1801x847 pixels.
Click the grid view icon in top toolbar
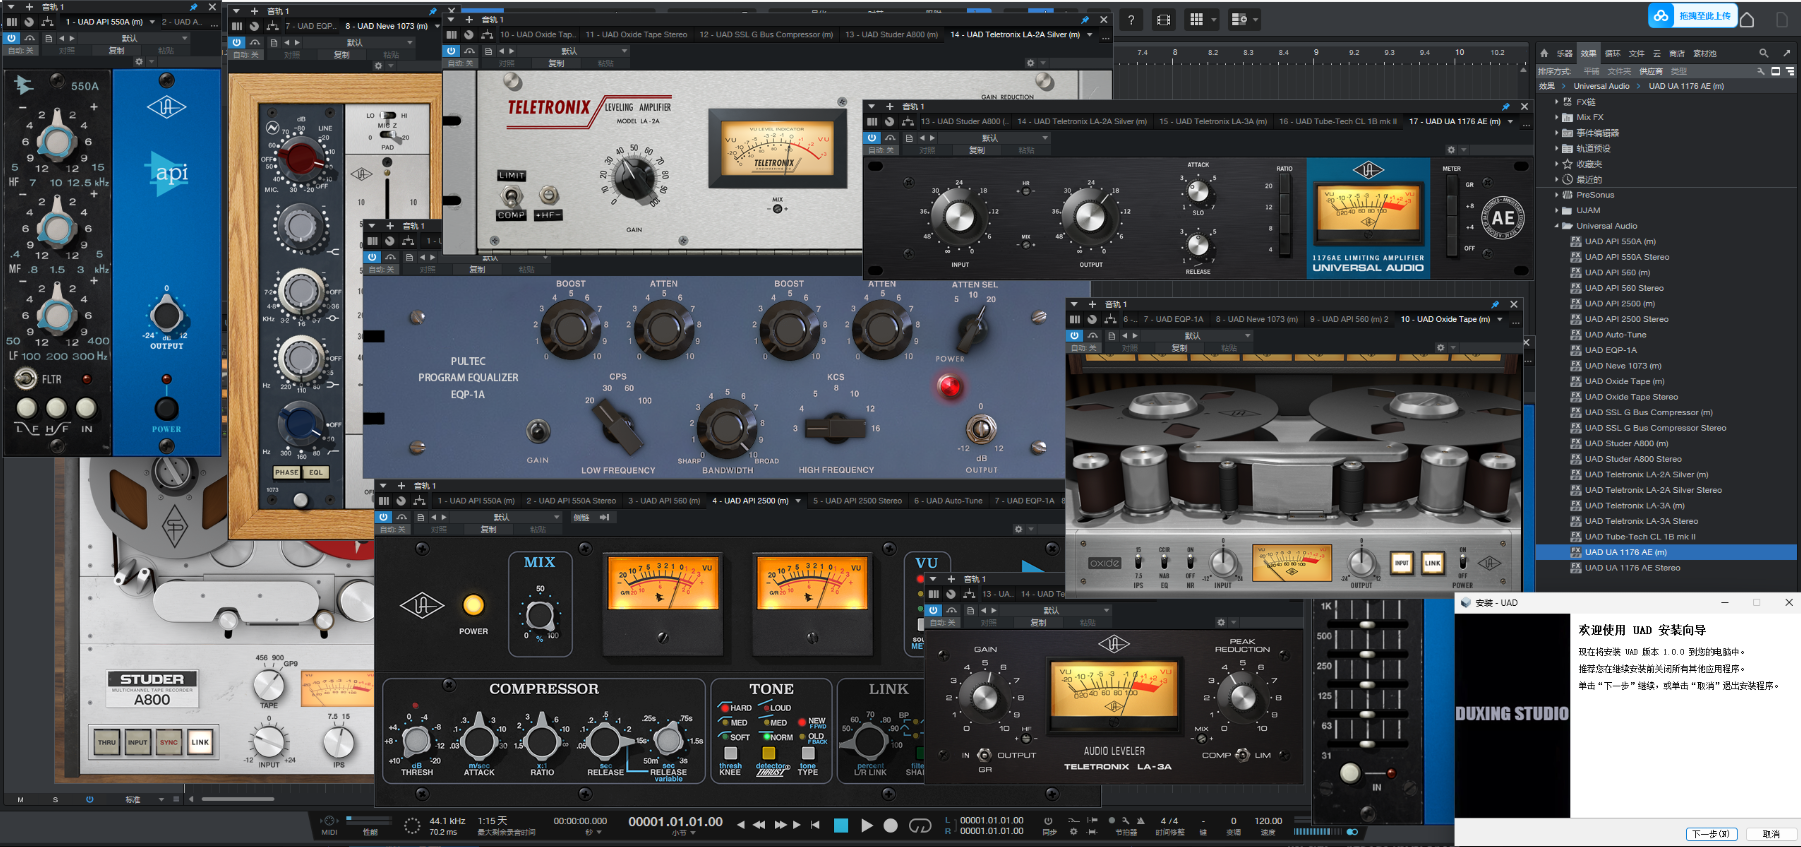[x=1196, y=19]
